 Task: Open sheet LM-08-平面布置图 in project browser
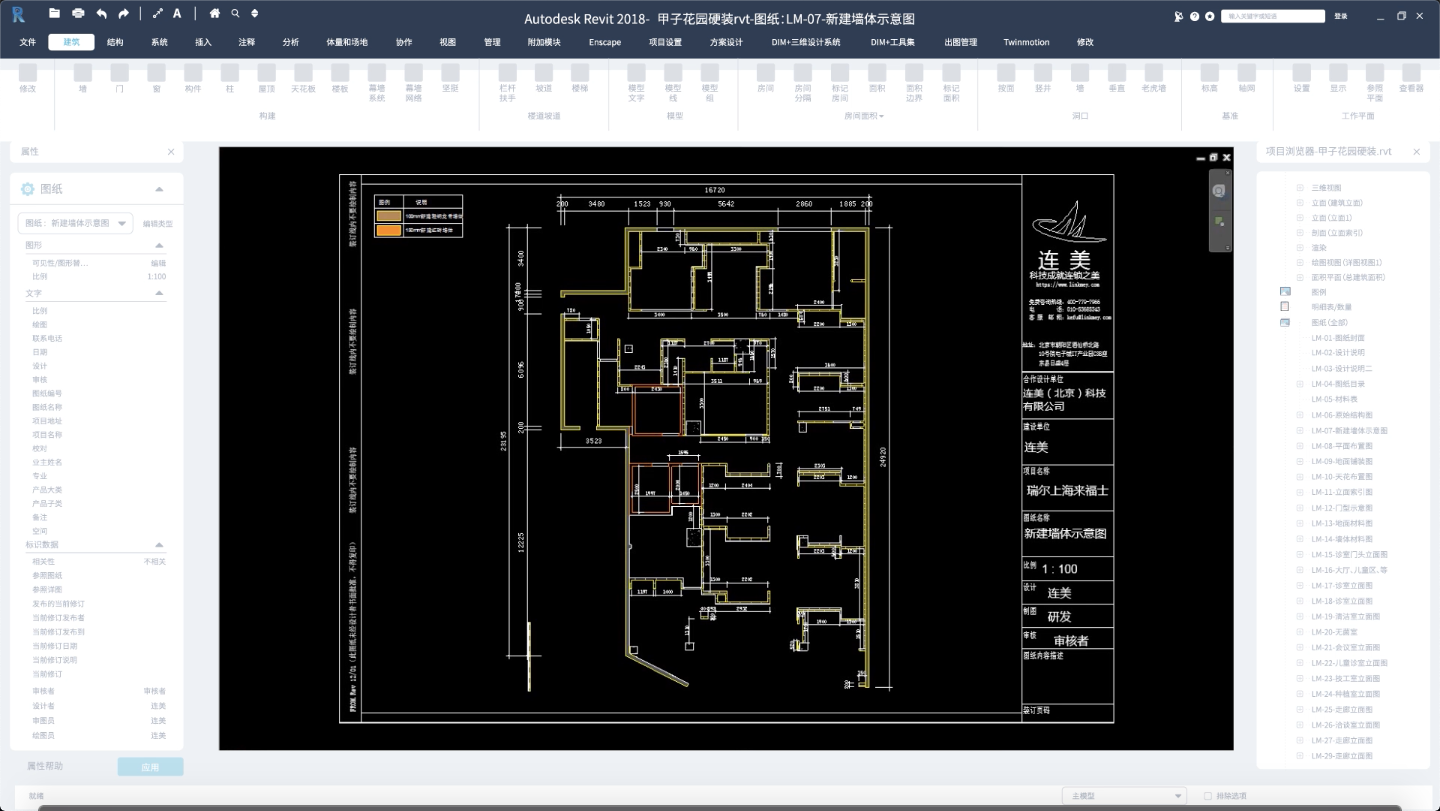pos(1348,446)
